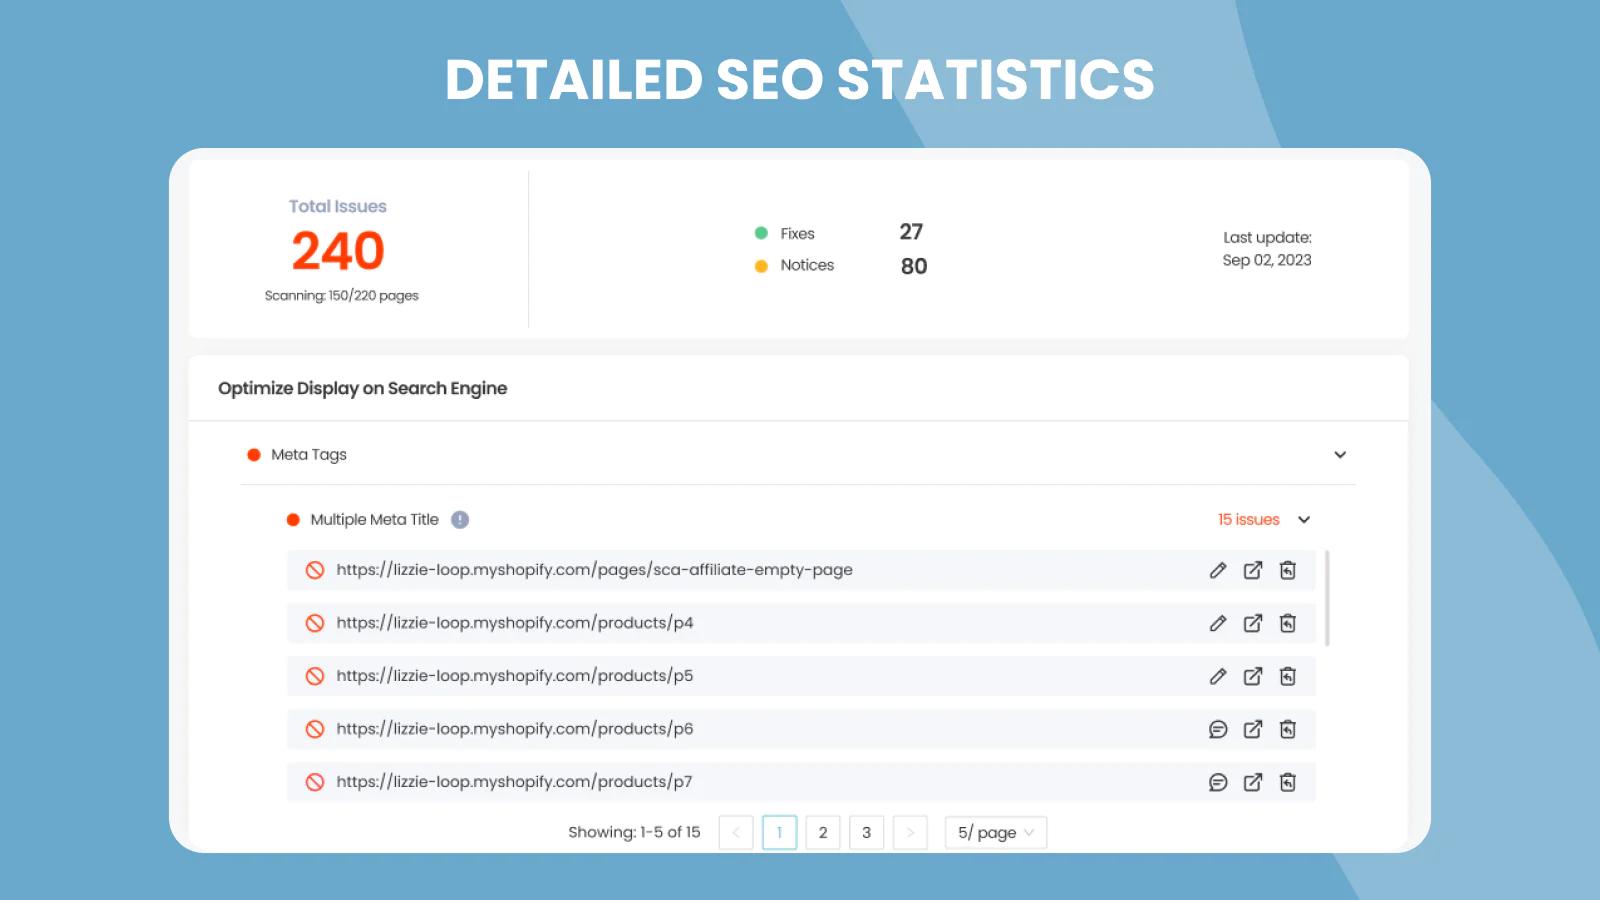Click comment bubble icon for products/p6

coord(1217,729)
